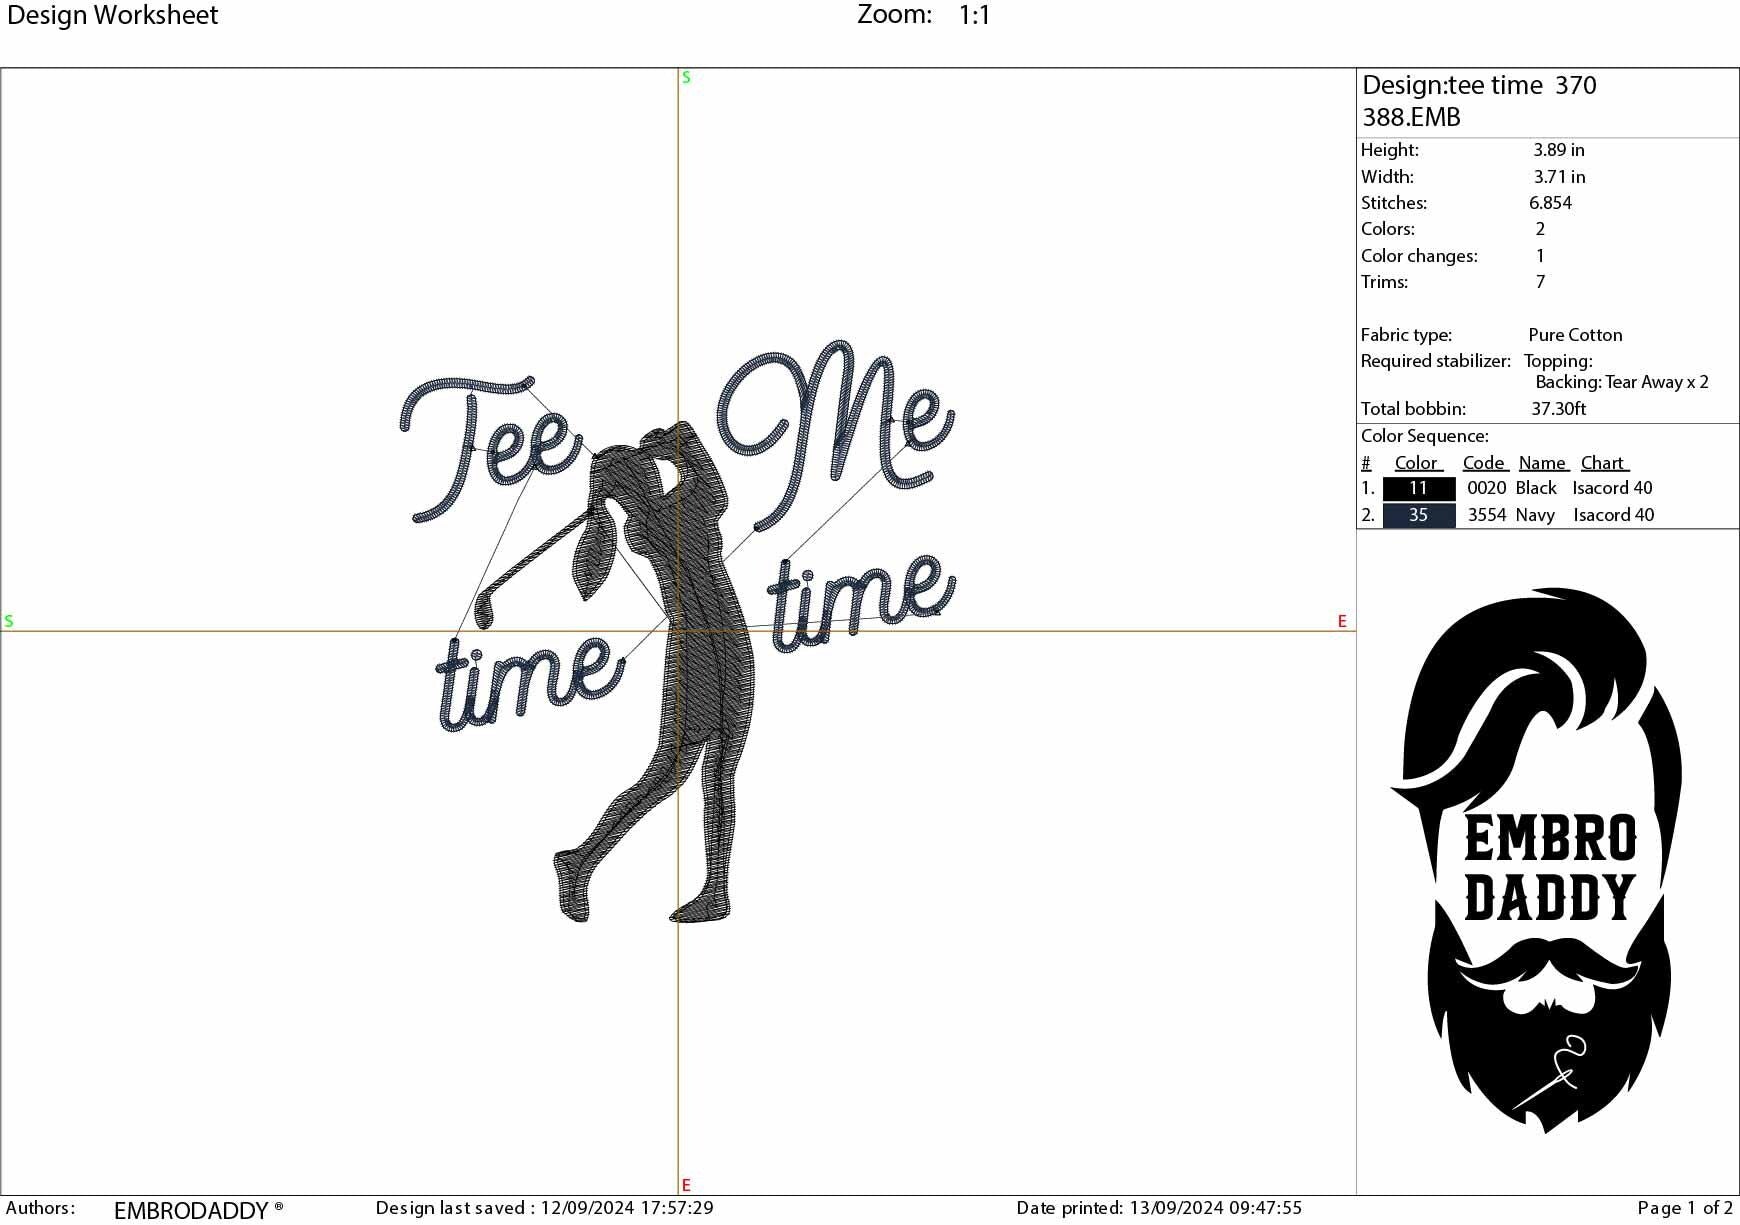Open the Chart column header
The height and width of the screenshot is (1225, 1740).
[1603, 462]
